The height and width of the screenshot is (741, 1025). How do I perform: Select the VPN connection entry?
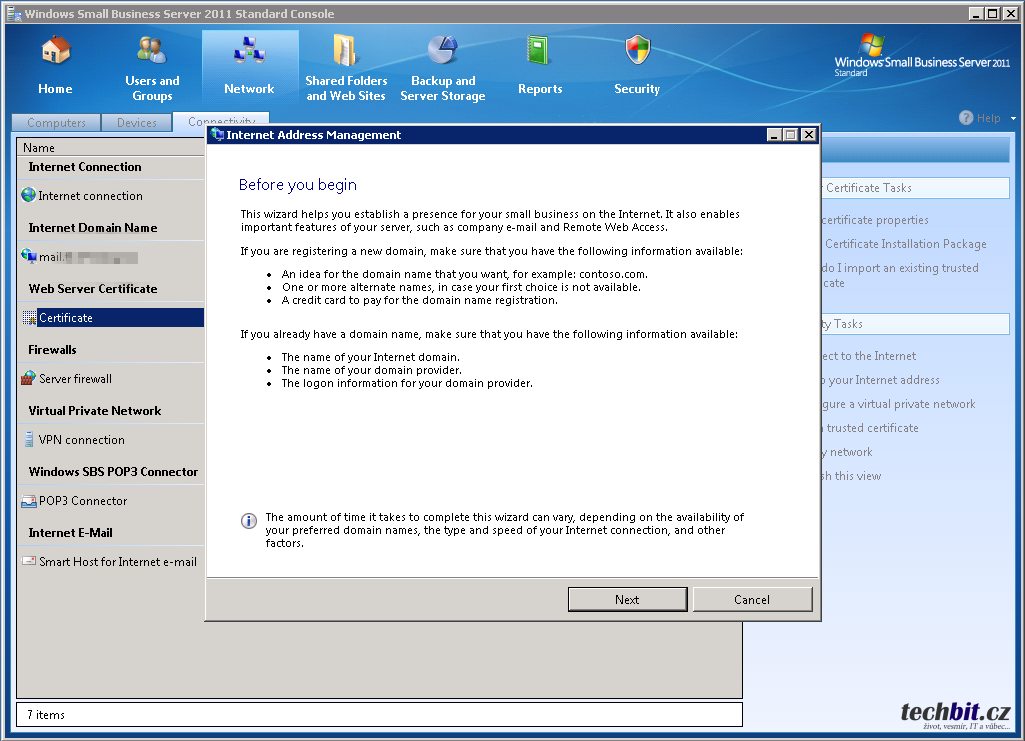(x=81, y=440)
